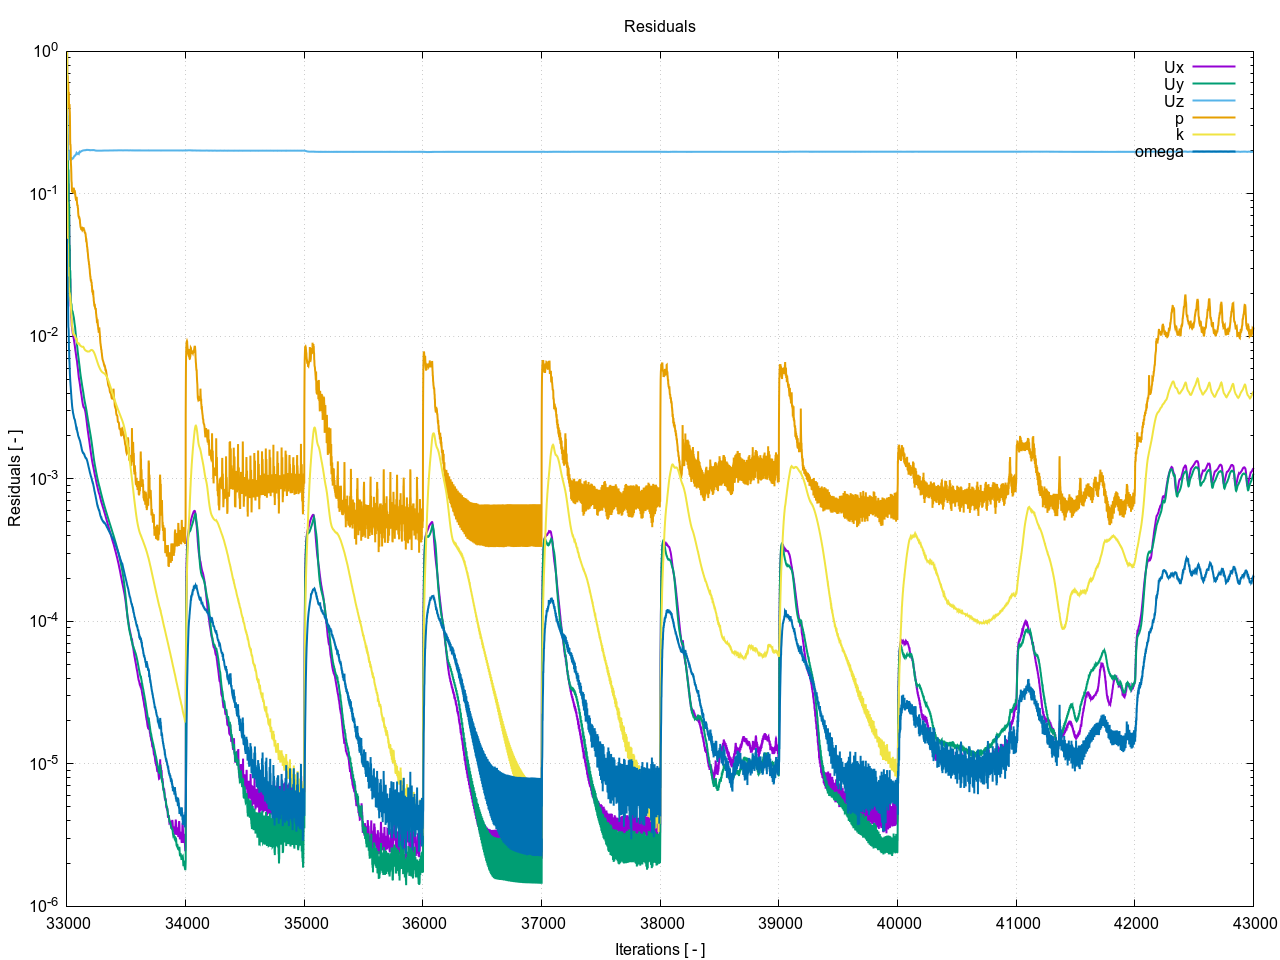Click the rotated "Residuals [ - ]" y-axis label
Viewport: 1280px width, 960px height.
tap(15, 479)
